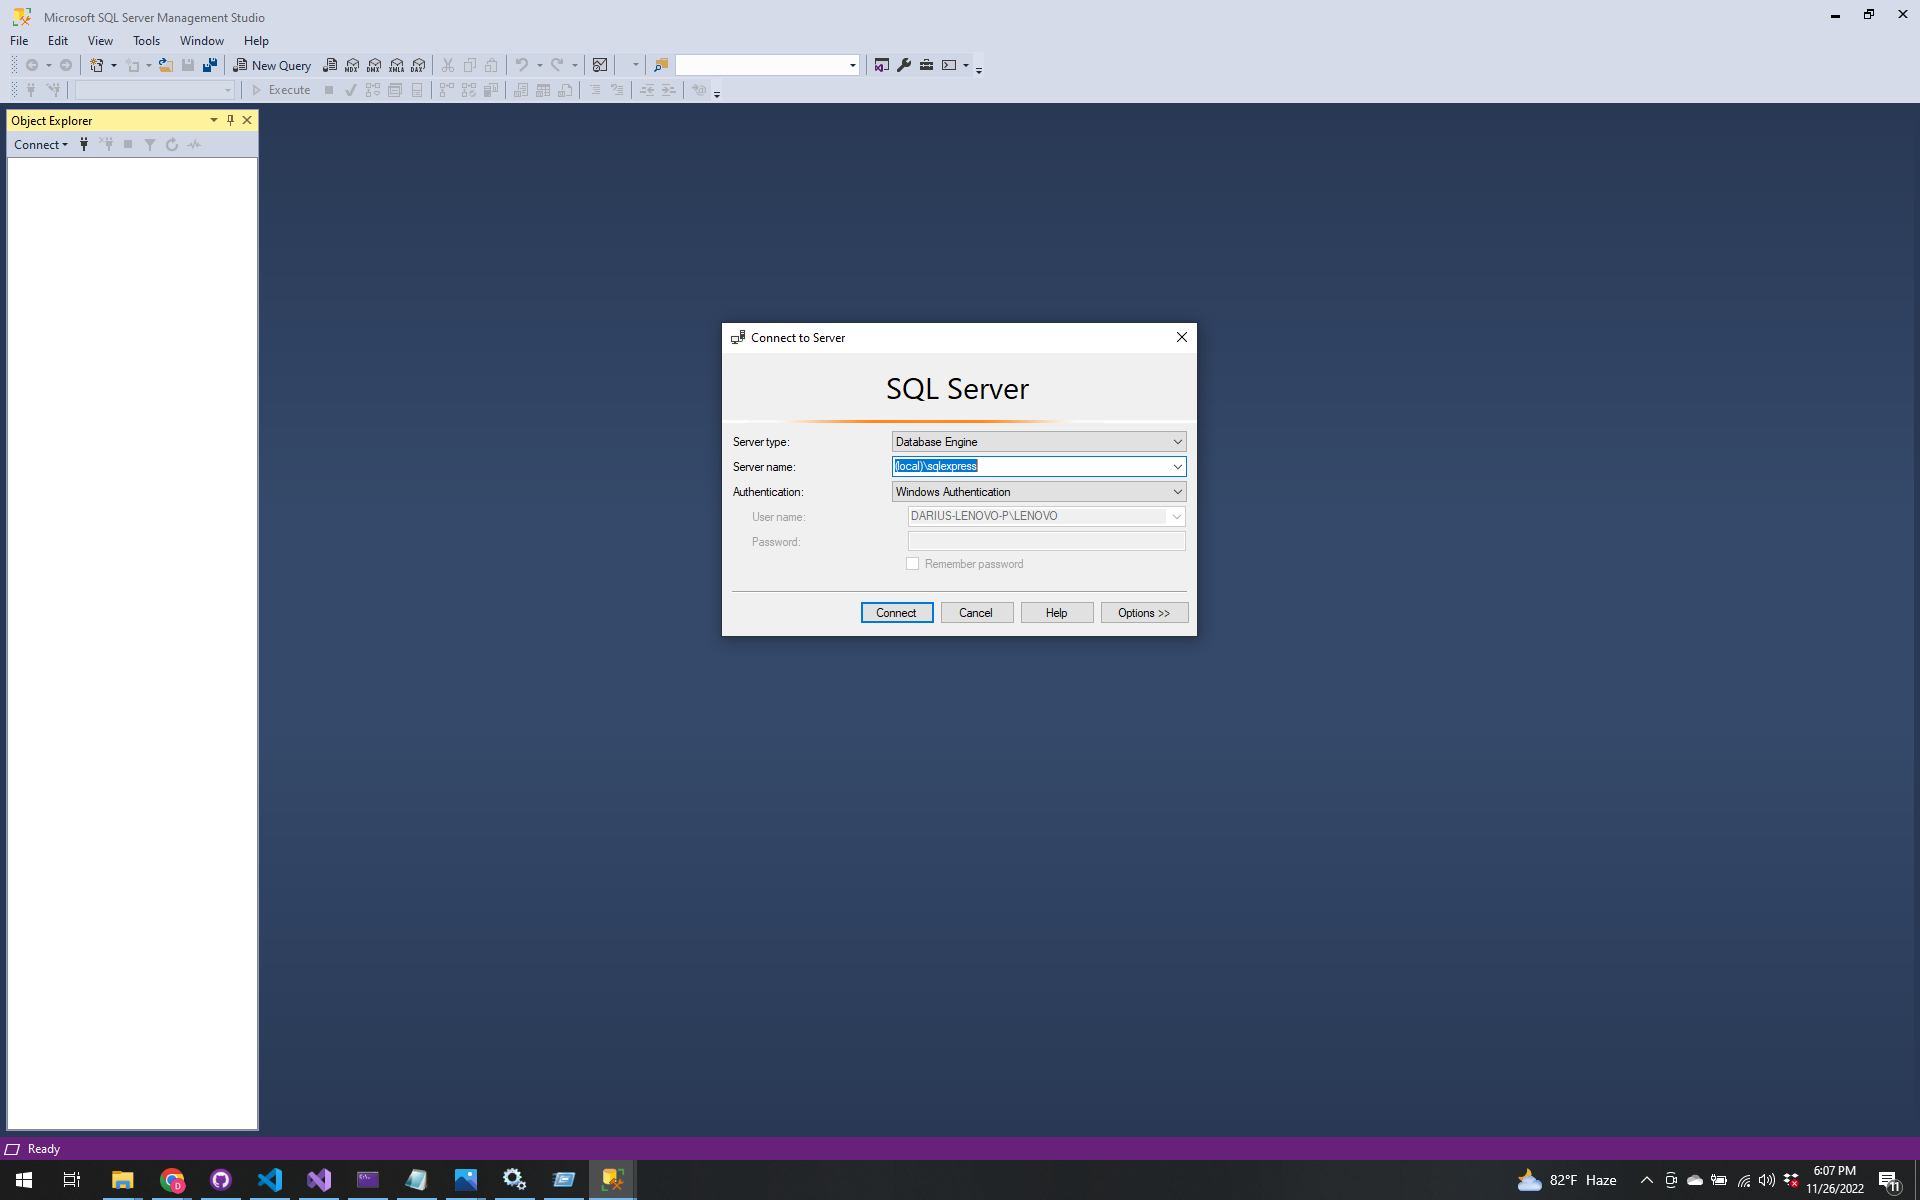This screenshot has height=1200, width=1920.
Task: Open the View menu
Action: pyautogui.click(x=100, y=40)
